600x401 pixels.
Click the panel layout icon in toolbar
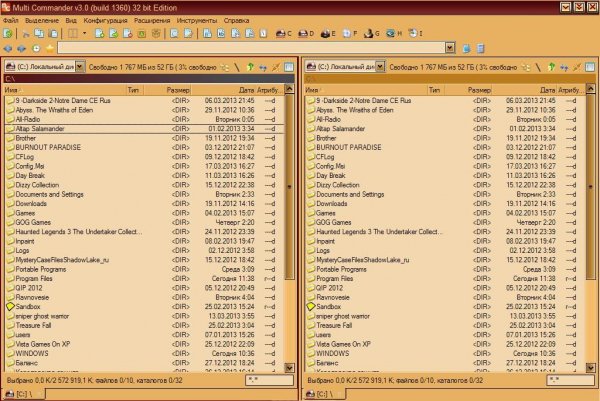[x=73, y=34]
